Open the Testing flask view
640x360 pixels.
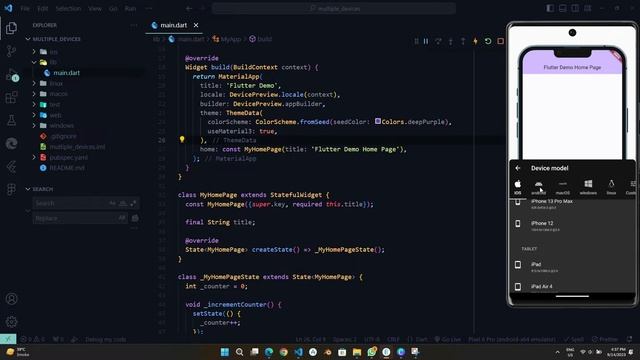pyautogui.click(x=11, y=120)
